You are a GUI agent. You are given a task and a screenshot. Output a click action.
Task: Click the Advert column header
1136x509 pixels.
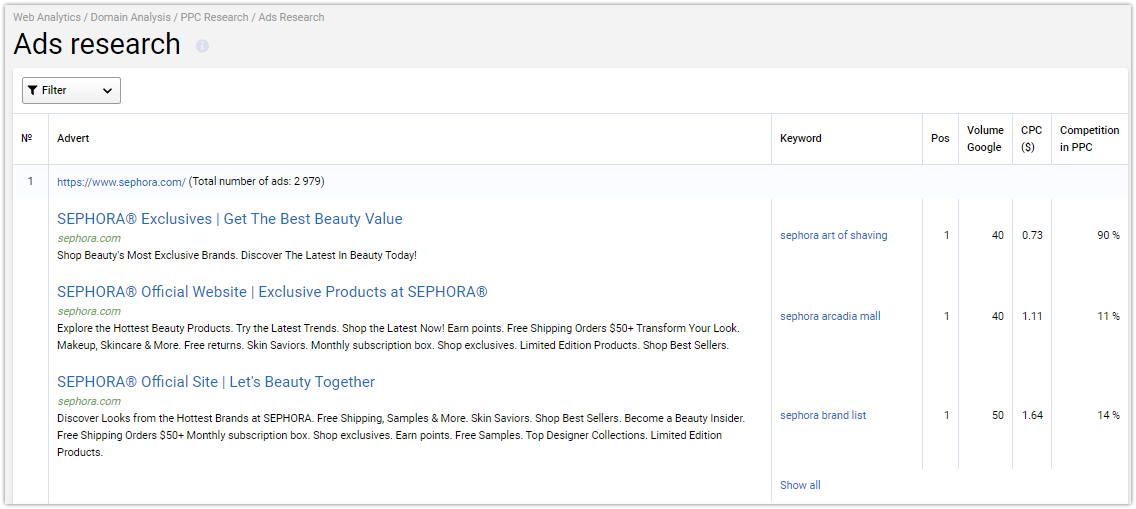pos(73,138)
